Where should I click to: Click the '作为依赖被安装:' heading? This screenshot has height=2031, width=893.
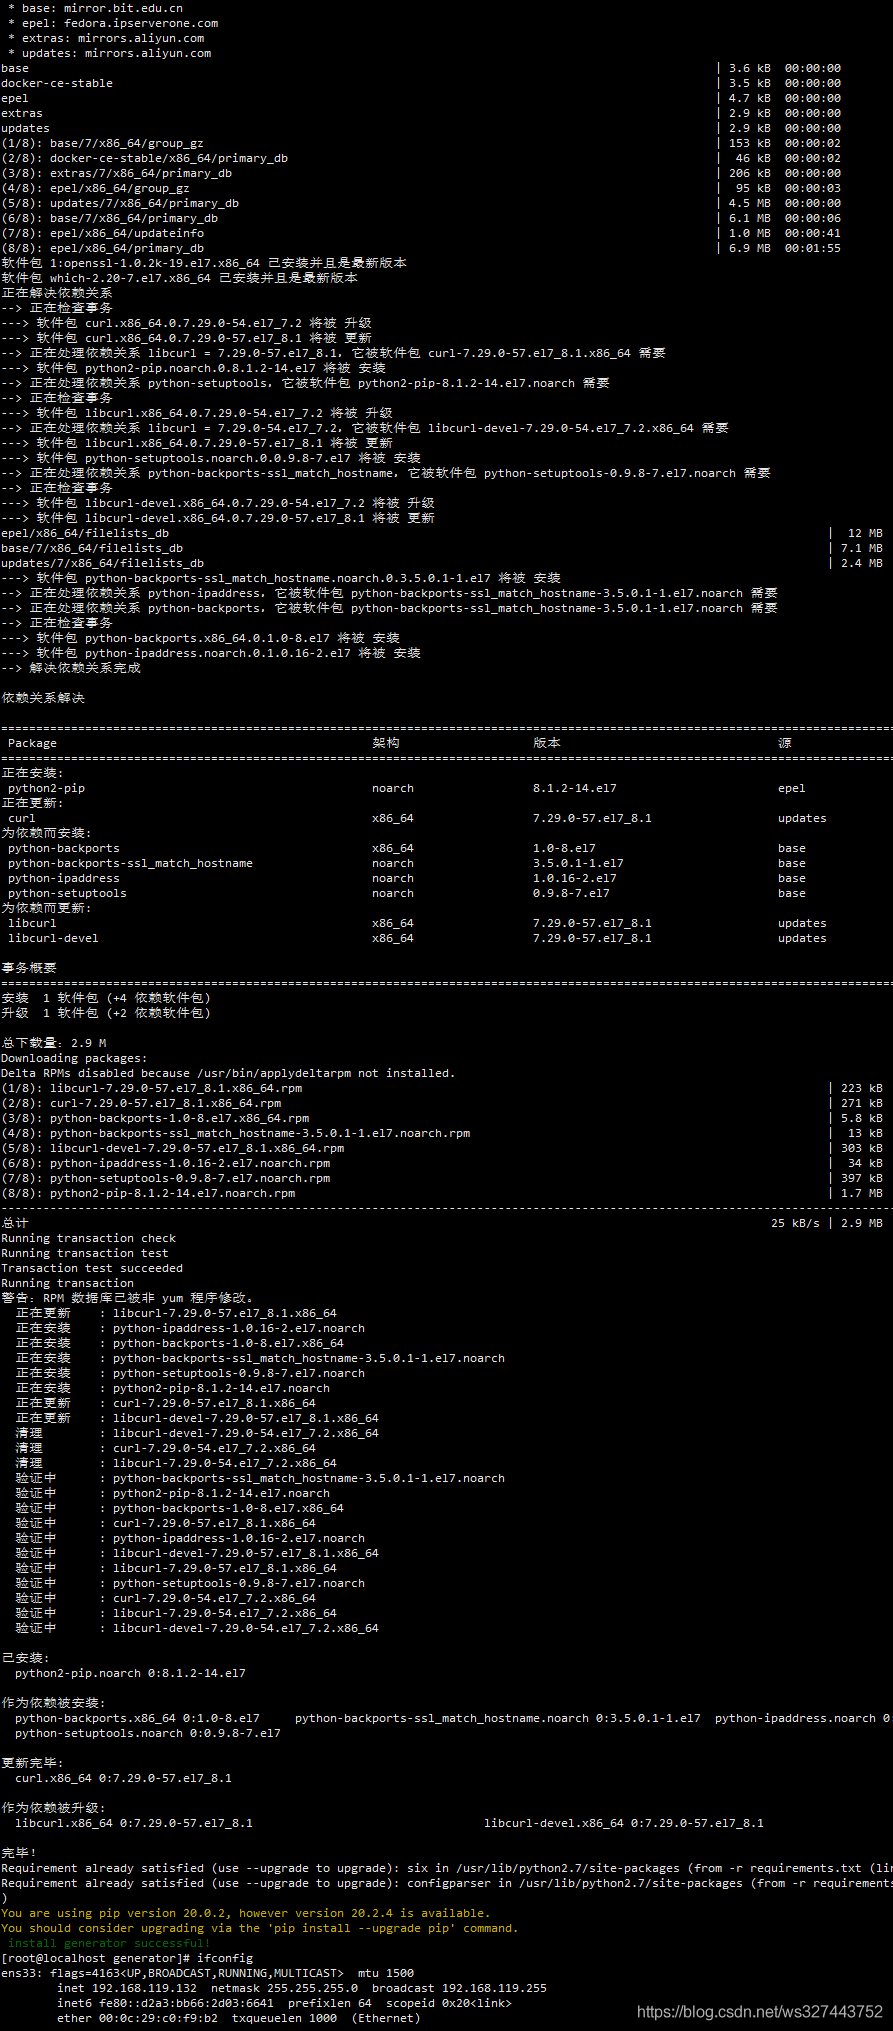tap(53, 1703)
